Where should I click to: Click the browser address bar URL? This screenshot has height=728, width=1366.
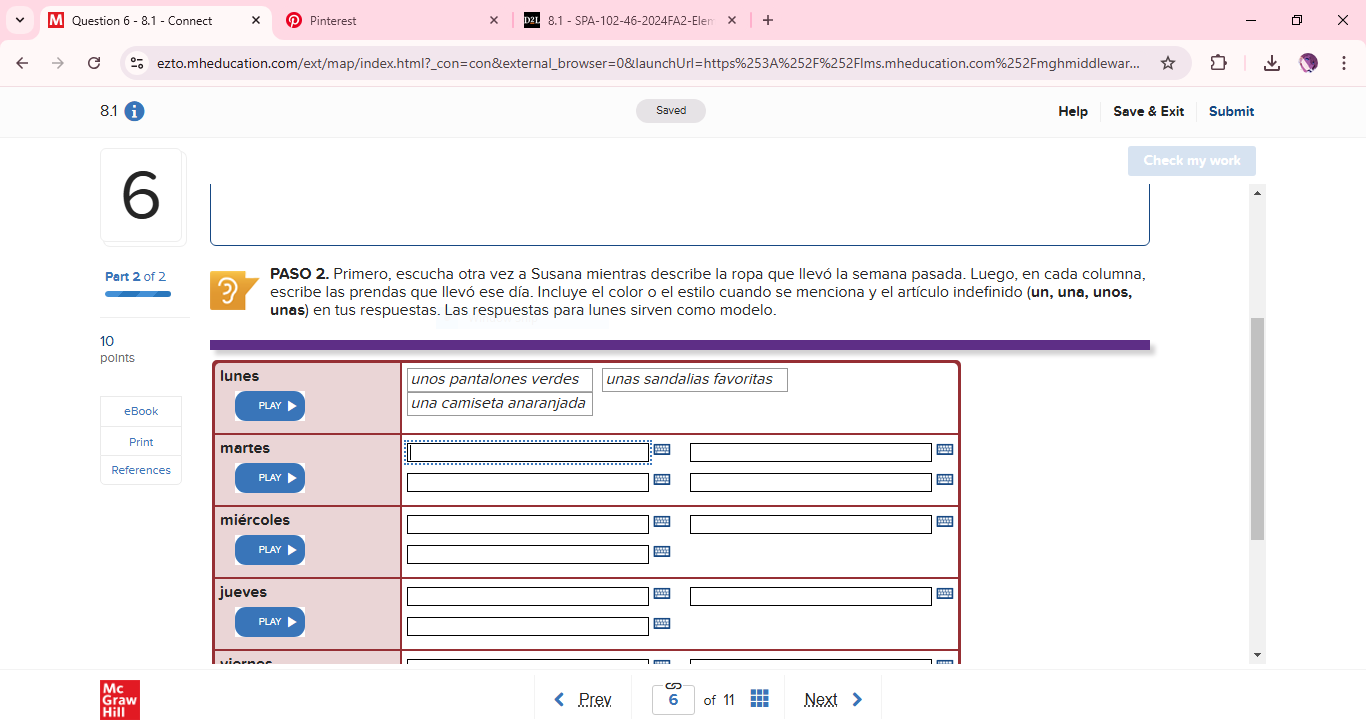pos(648,63)
